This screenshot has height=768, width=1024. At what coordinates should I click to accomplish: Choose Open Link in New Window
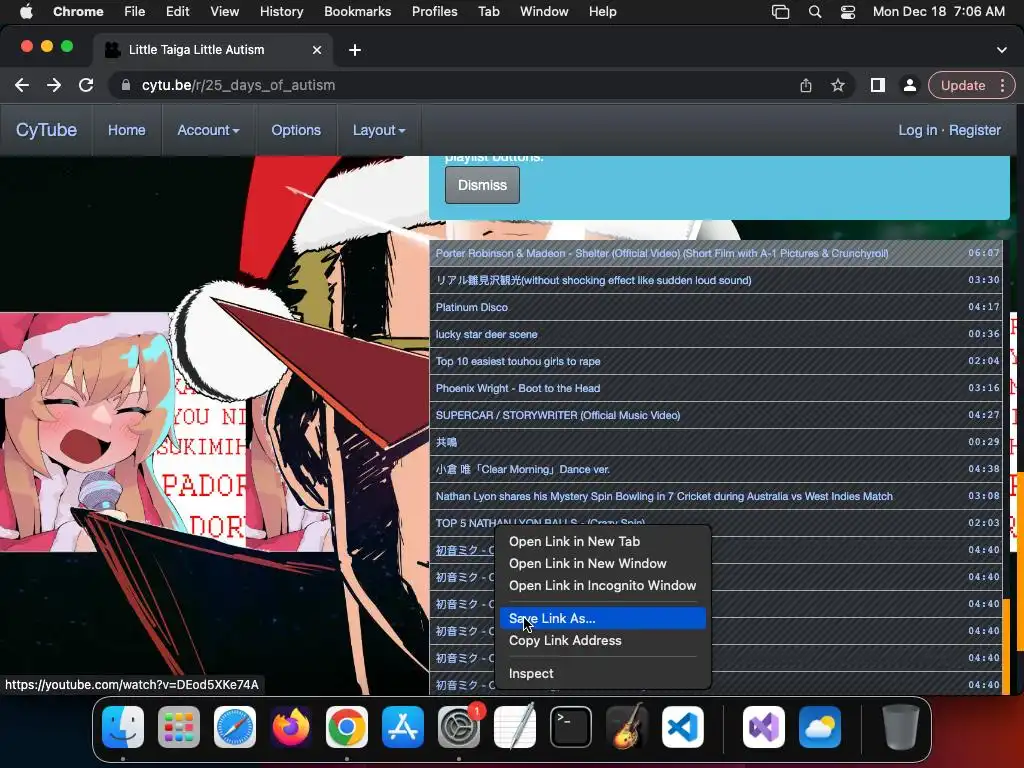602,564
